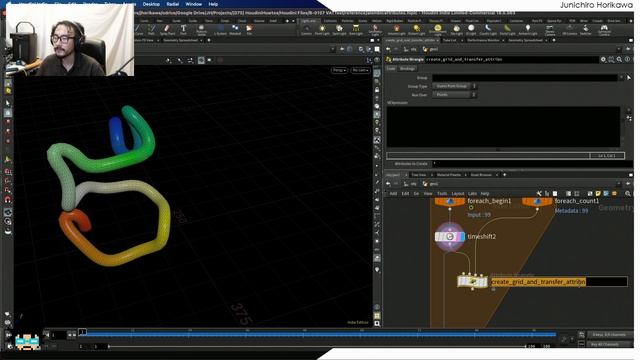Select the create_grid_and_transfer_attrib node icon

coord(472,282)
